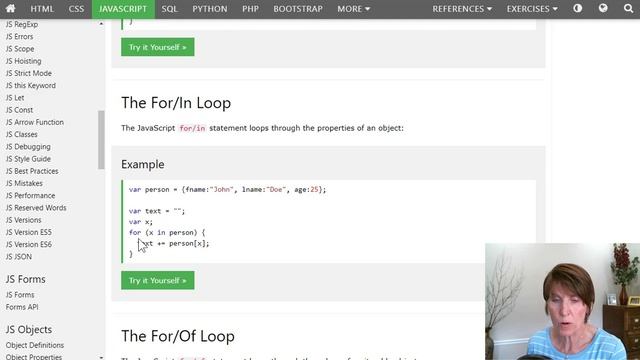Open JS Version ES6 in sidebar
This screenshot has width=640, height=360.
click(x=29, y=245)
